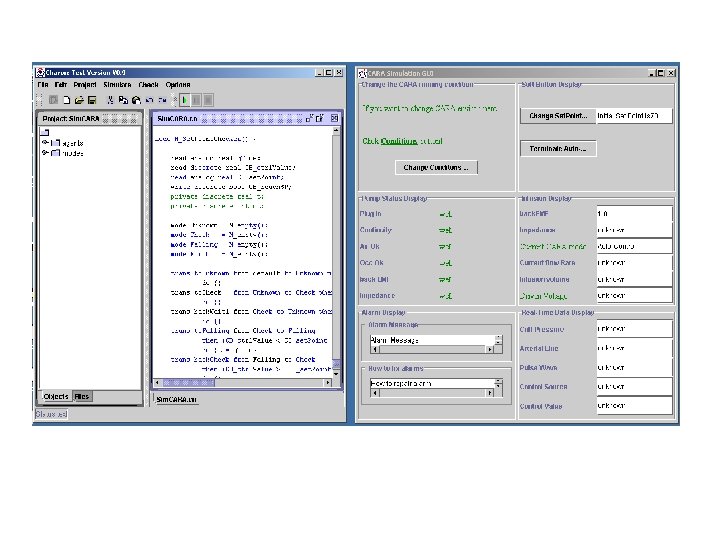Click the Control Source value field
This screenshot has width=720, height=540.
pyautogui.click(x=634, y=387)
